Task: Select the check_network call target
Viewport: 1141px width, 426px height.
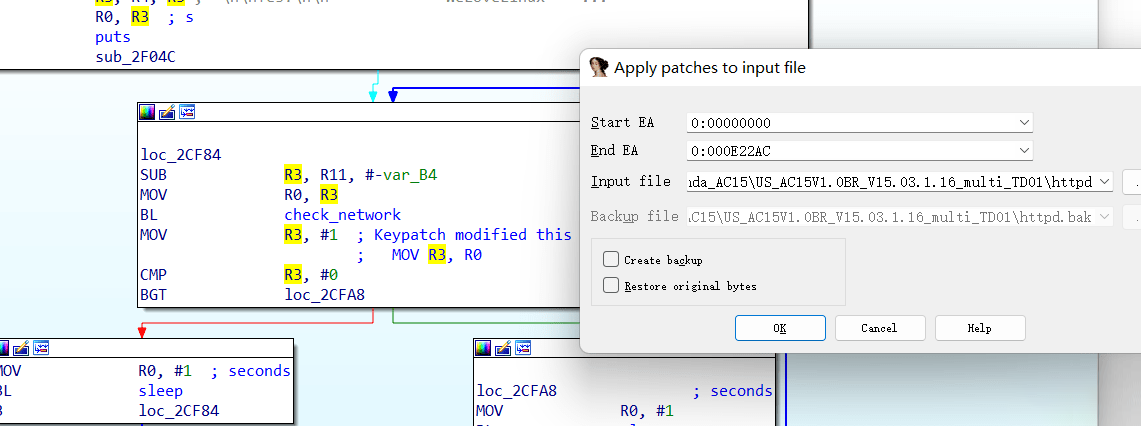Action: point(343,215)
